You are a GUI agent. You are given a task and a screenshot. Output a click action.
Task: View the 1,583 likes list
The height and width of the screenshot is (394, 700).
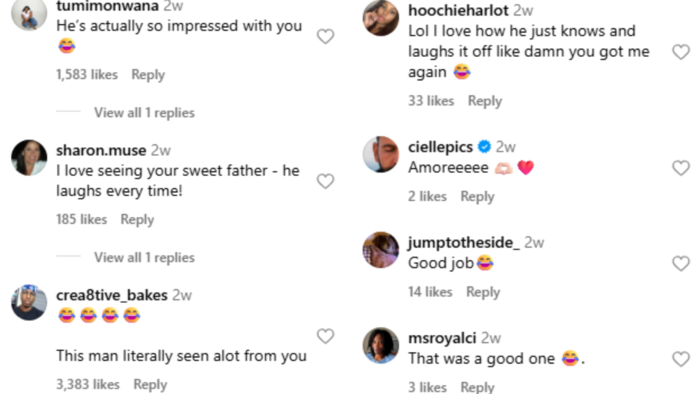tap(87, 74)
